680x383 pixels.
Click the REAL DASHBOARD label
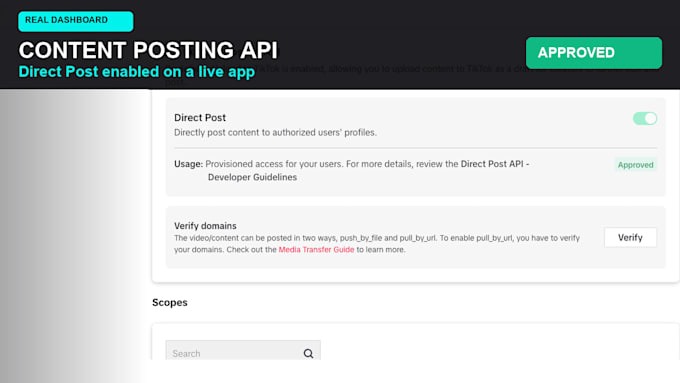tap(75, 21)
